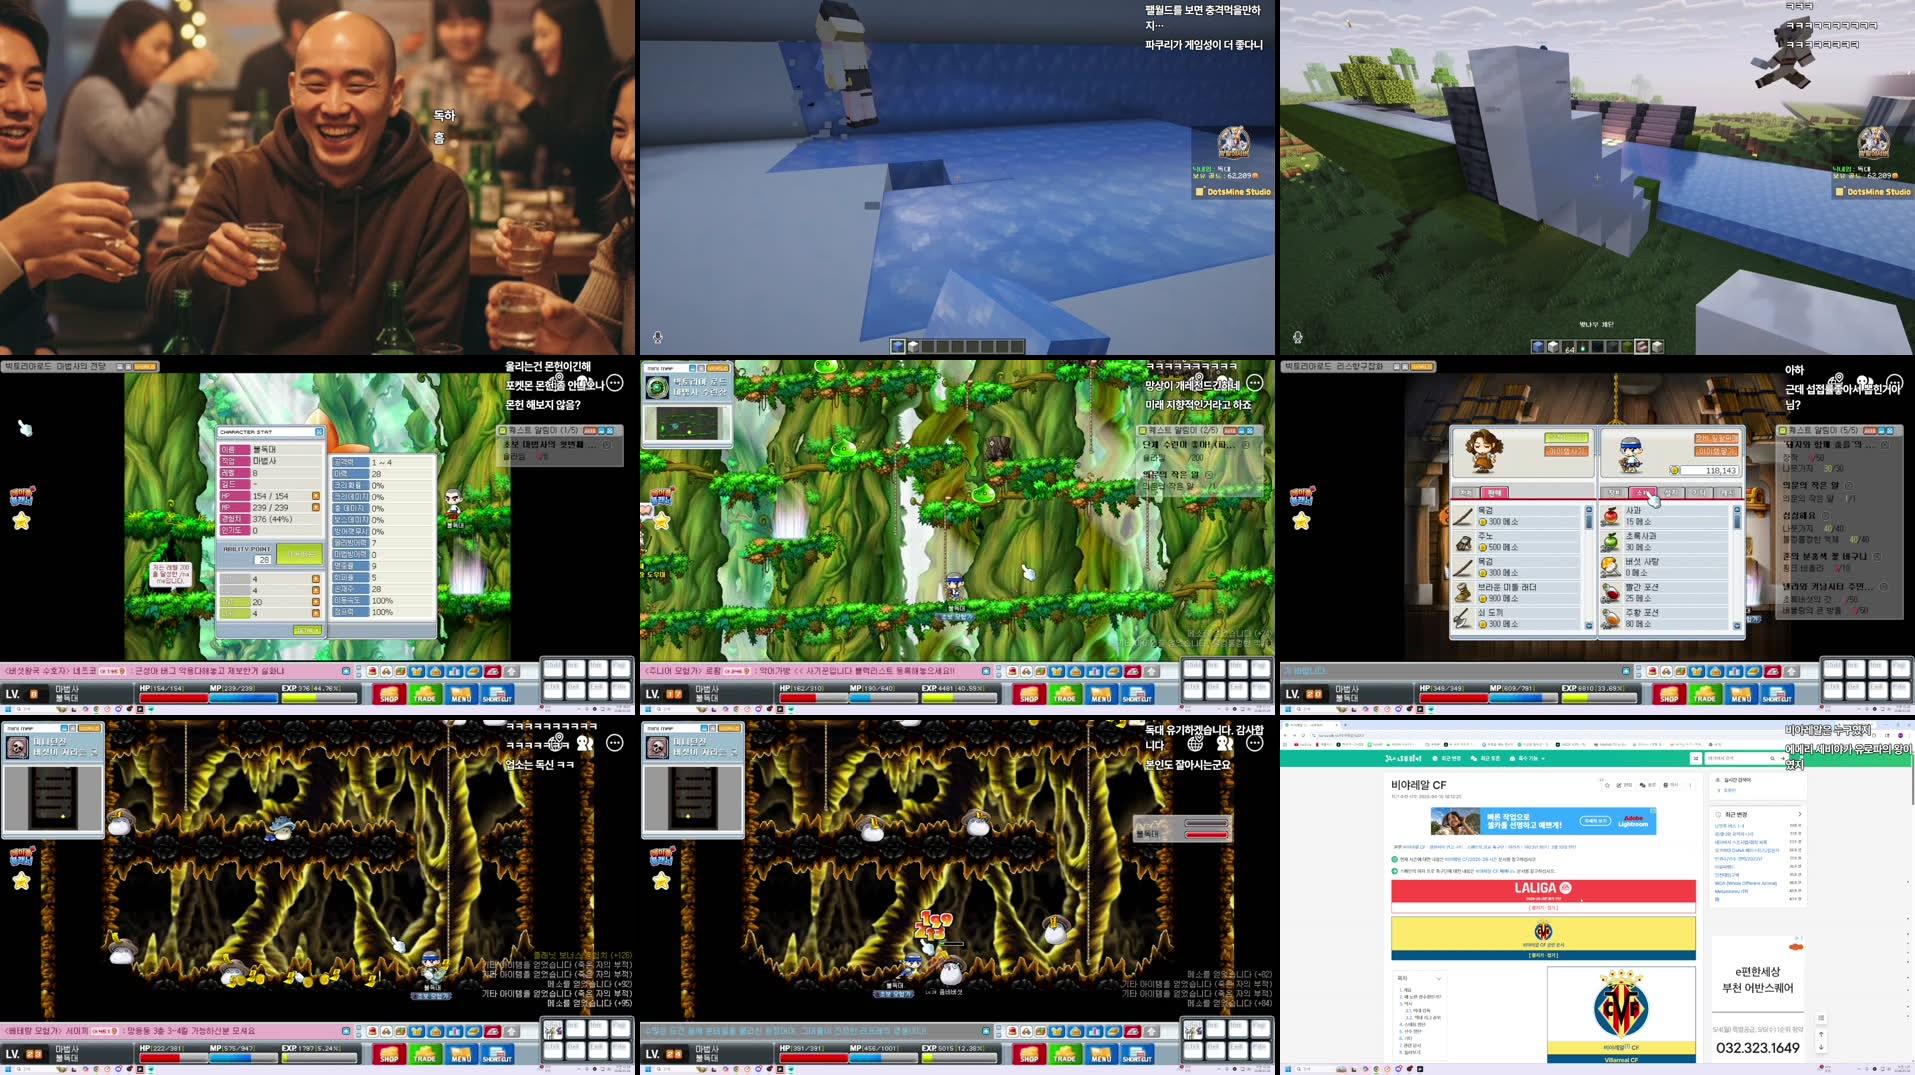
Task: Click the 032.323.1649 advertisement link
Action: pyautogui.click(x=1757, y=1048)
